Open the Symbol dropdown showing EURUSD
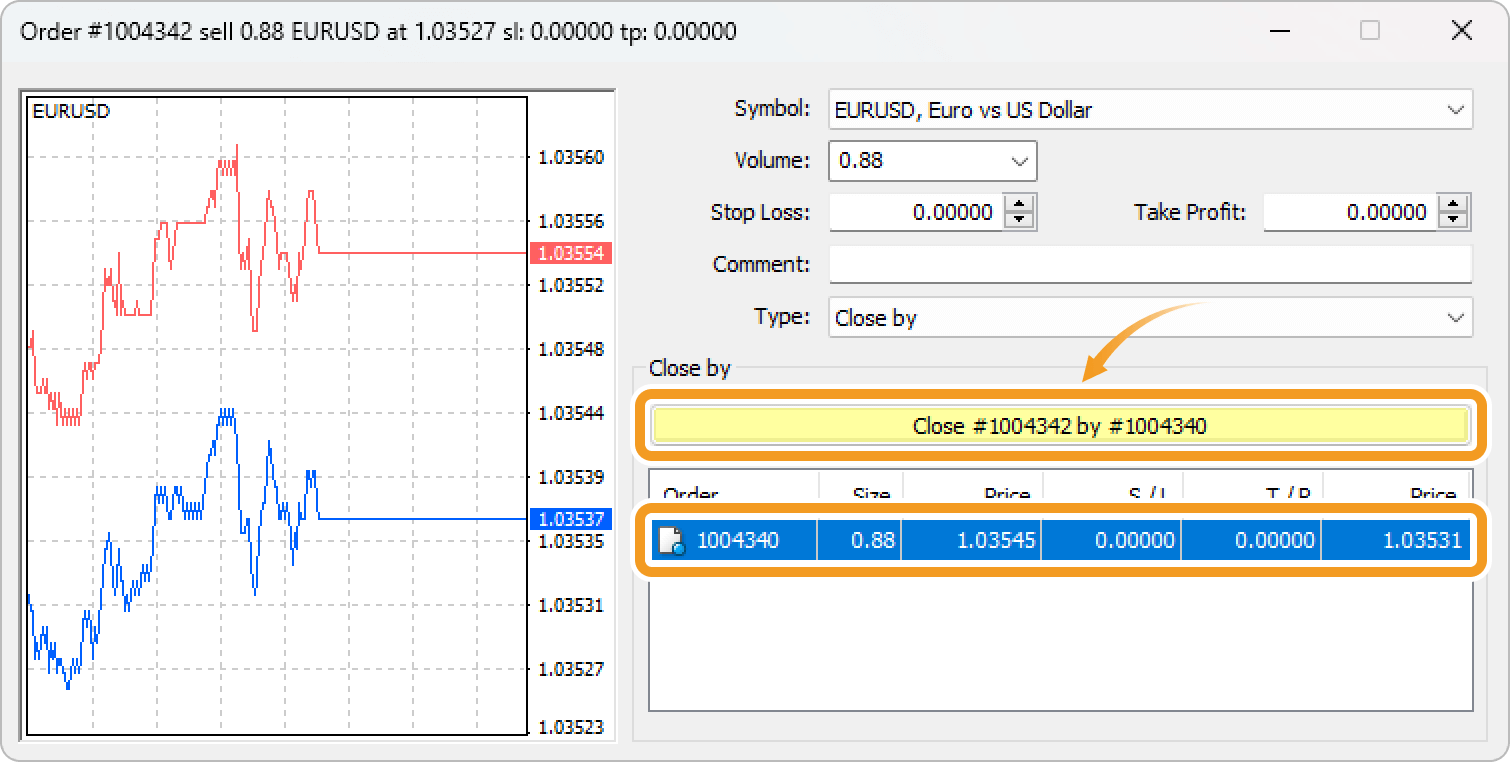The height and width of the screenshot is (762, 1510). click(x=1453, y=110)
